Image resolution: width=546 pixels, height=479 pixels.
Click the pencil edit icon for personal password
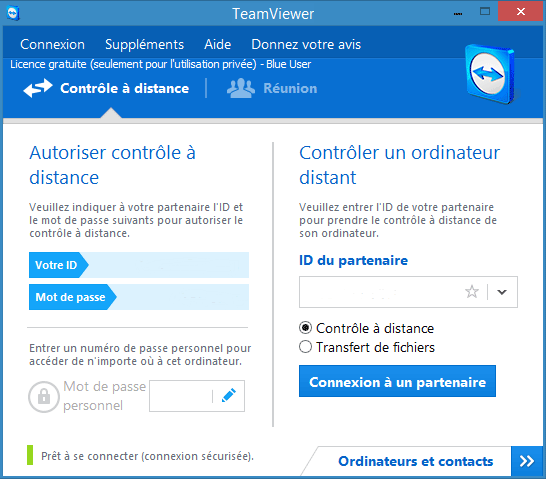[229, 395]
